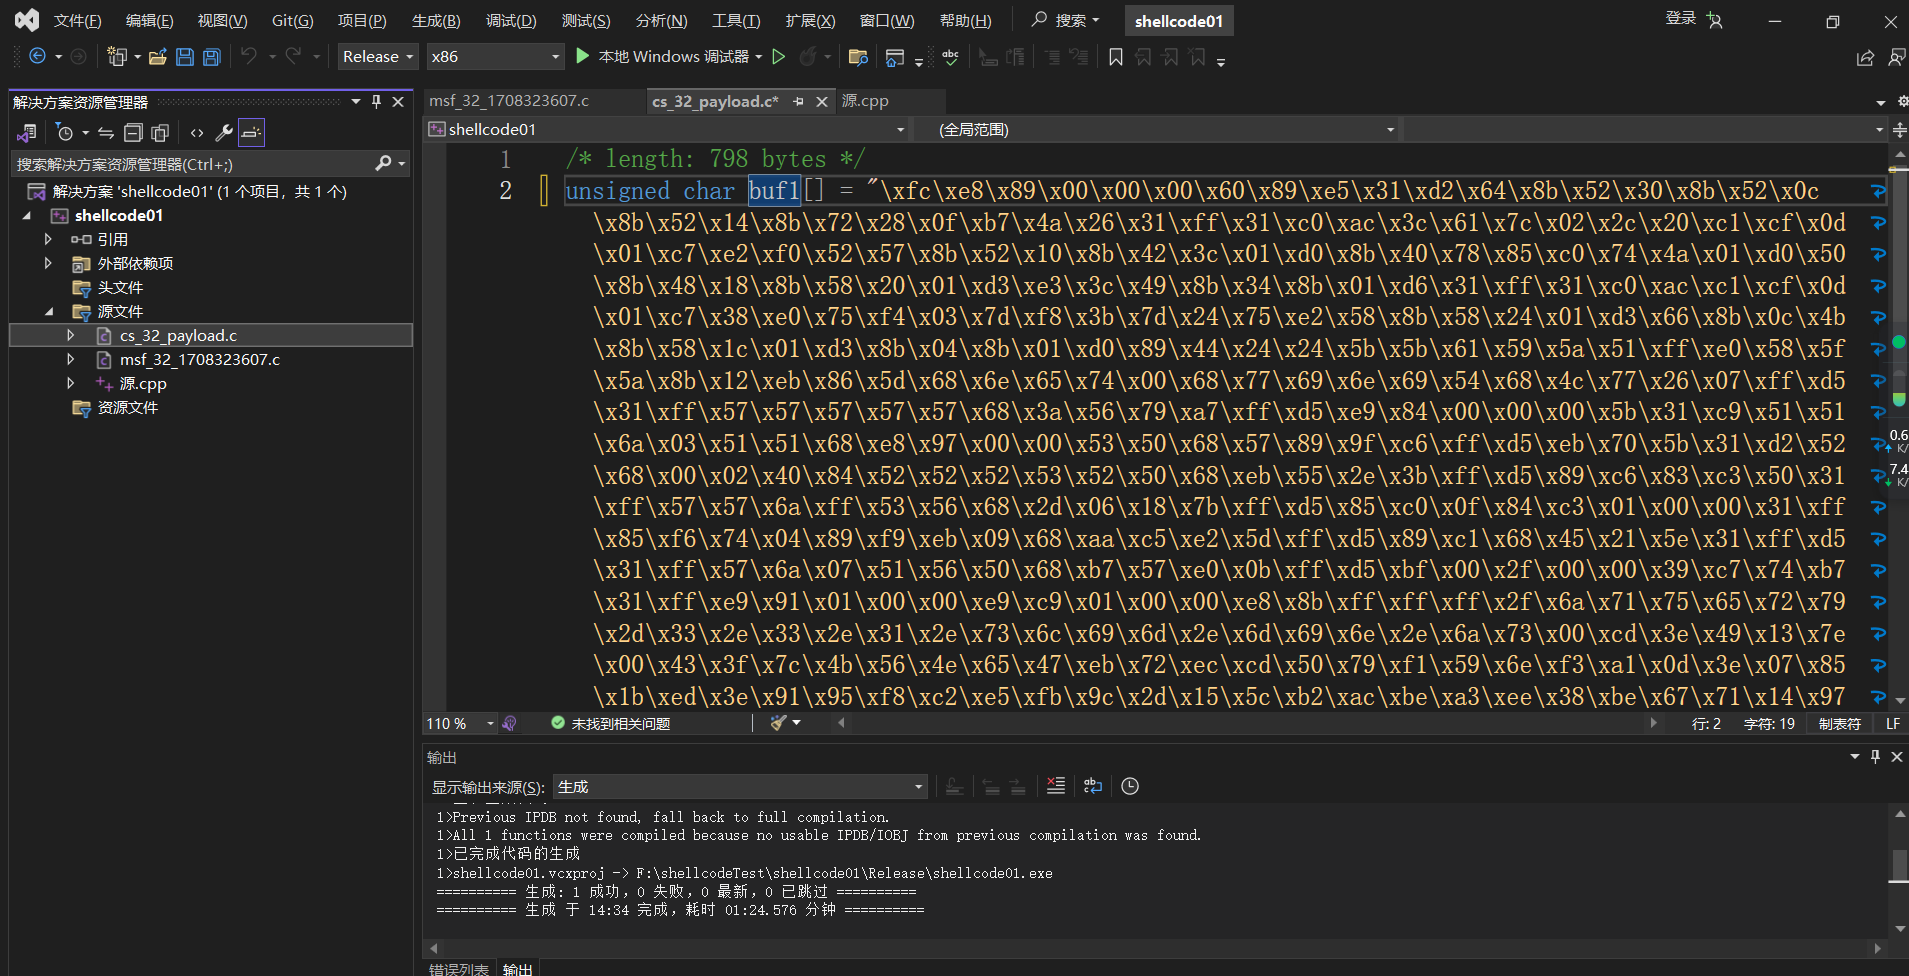The height and width of the screenshot is (976, 1909).
Task: Collapse the 源文件 tree node
Action: tap(49, 311)
